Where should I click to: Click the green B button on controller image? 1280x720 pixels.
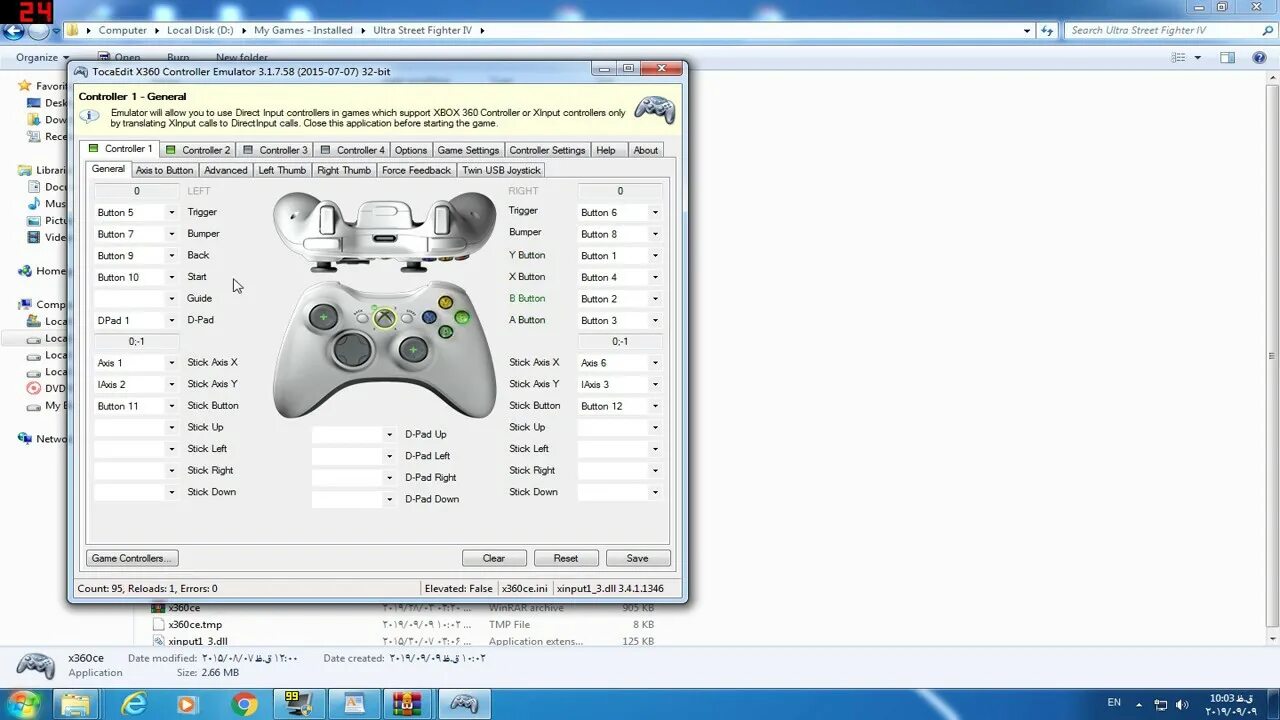462,318
